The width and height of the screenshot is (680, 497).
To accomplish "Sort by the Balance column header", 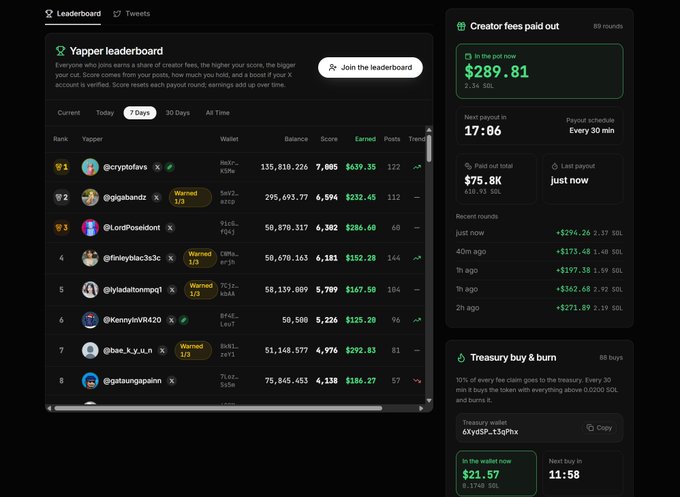I will pyautogui.click(x=296, y=139).
